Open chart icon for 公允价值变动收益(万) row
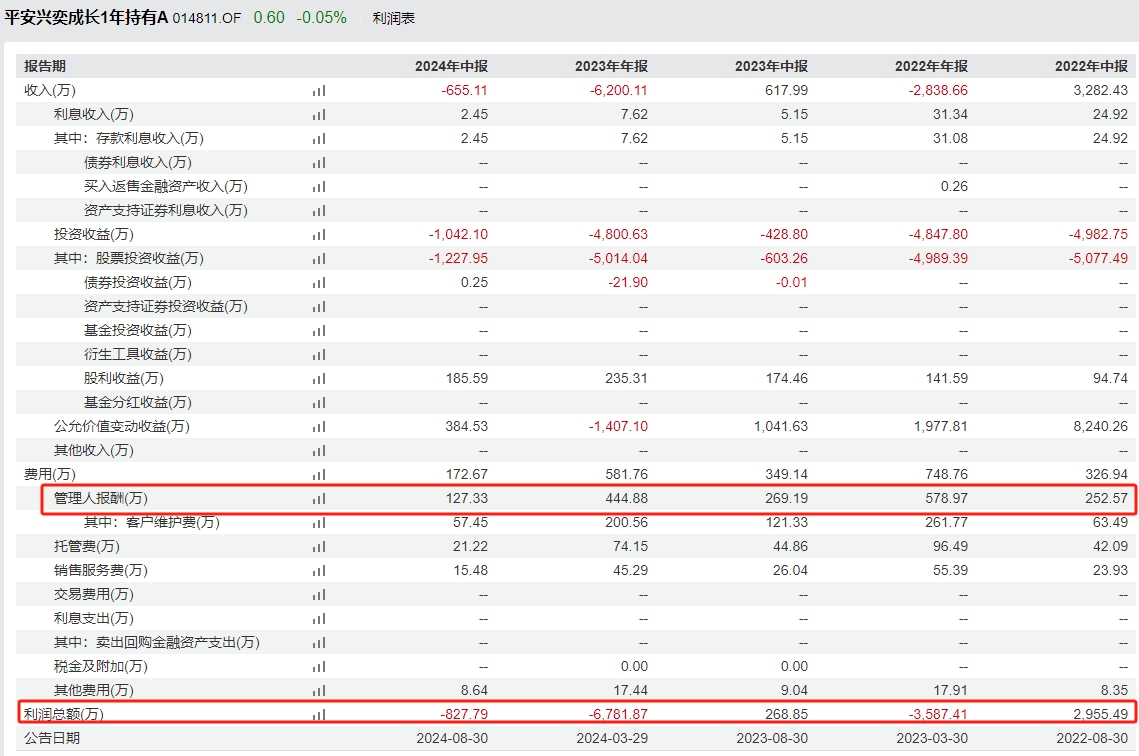1139x756 pixels. click(x=319, y=426)
